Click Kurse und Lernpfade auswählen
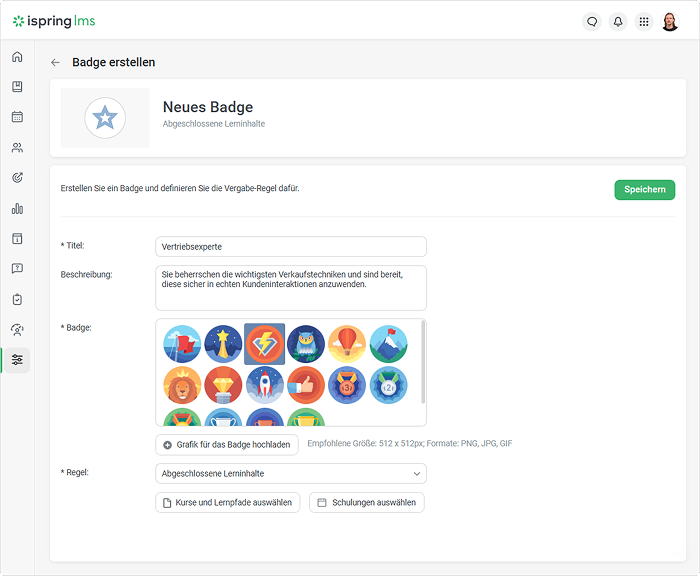The image size is (700, 576). coord(228,503)
